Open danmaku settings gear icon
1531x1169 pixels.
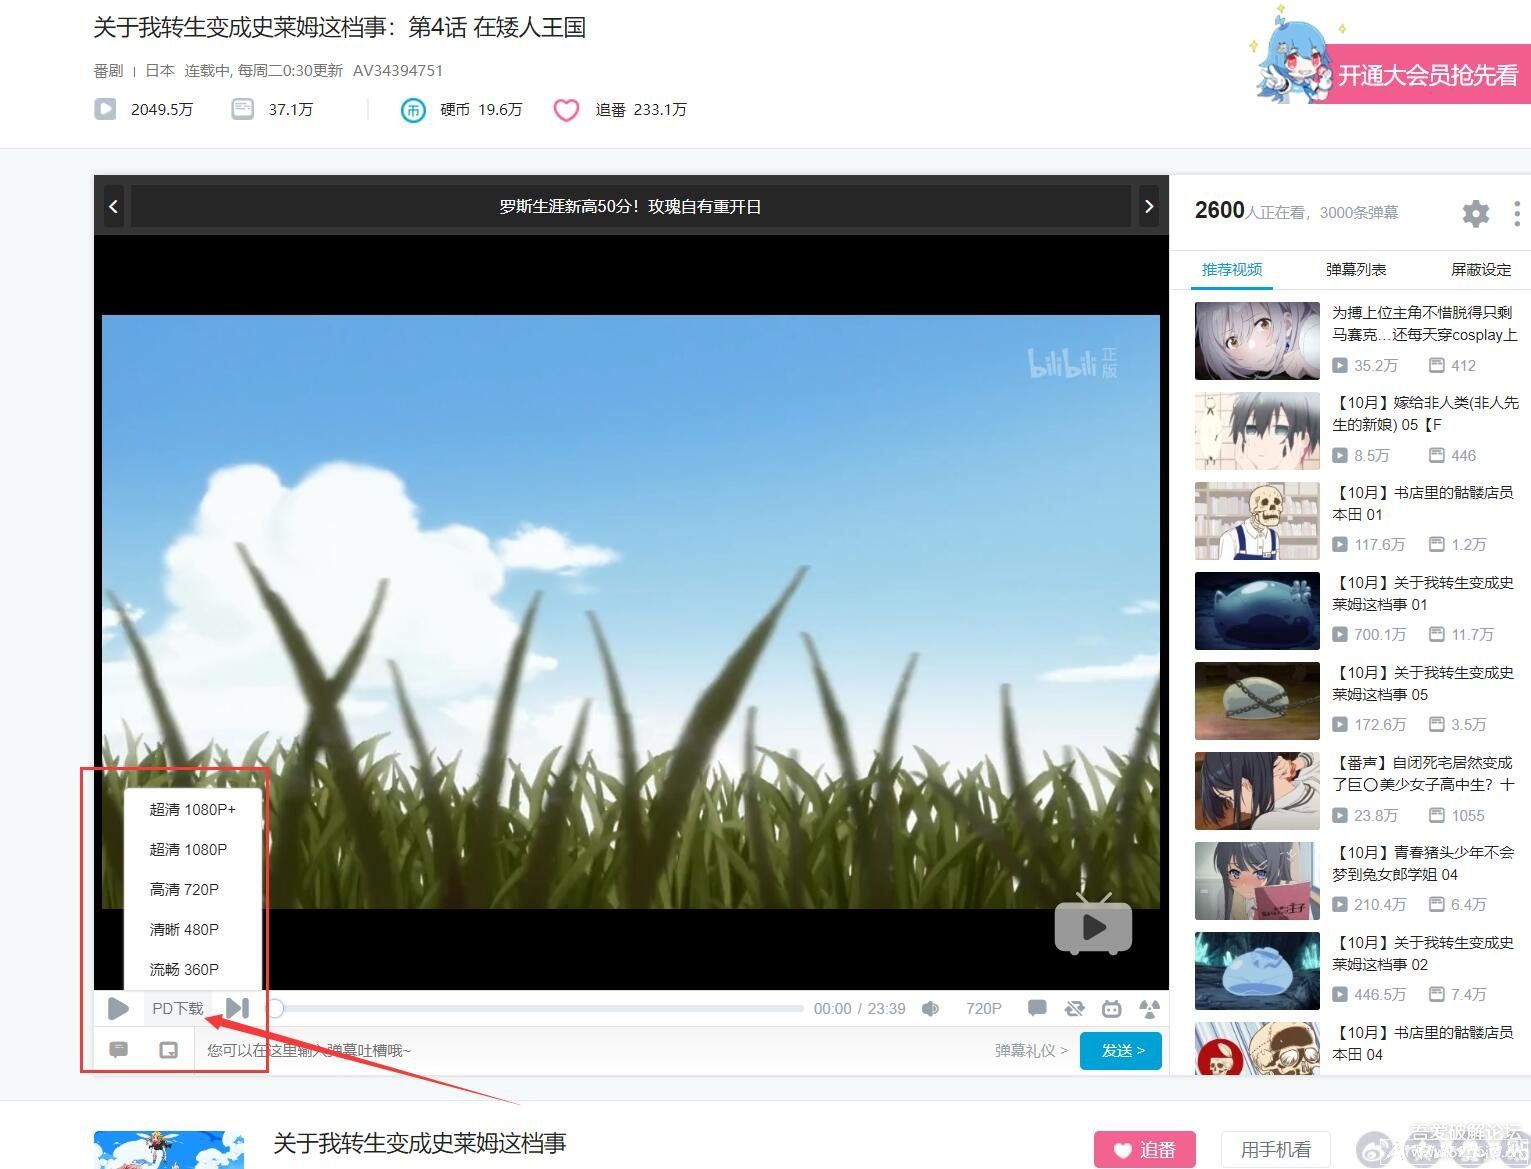pyautogui.click(x=1475, y=213)
